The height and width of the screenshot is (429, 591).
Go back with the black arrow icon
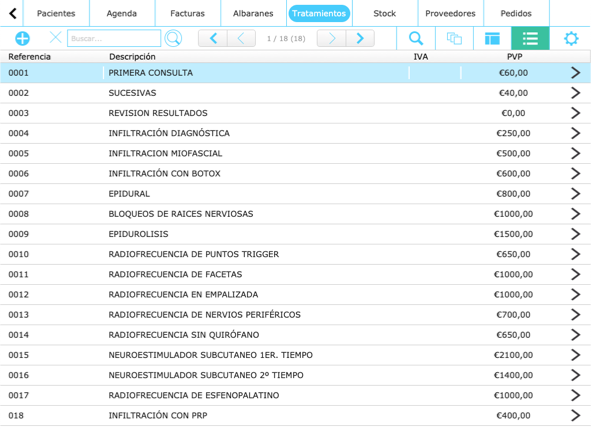pyautogui.click(x=12, y=13)
